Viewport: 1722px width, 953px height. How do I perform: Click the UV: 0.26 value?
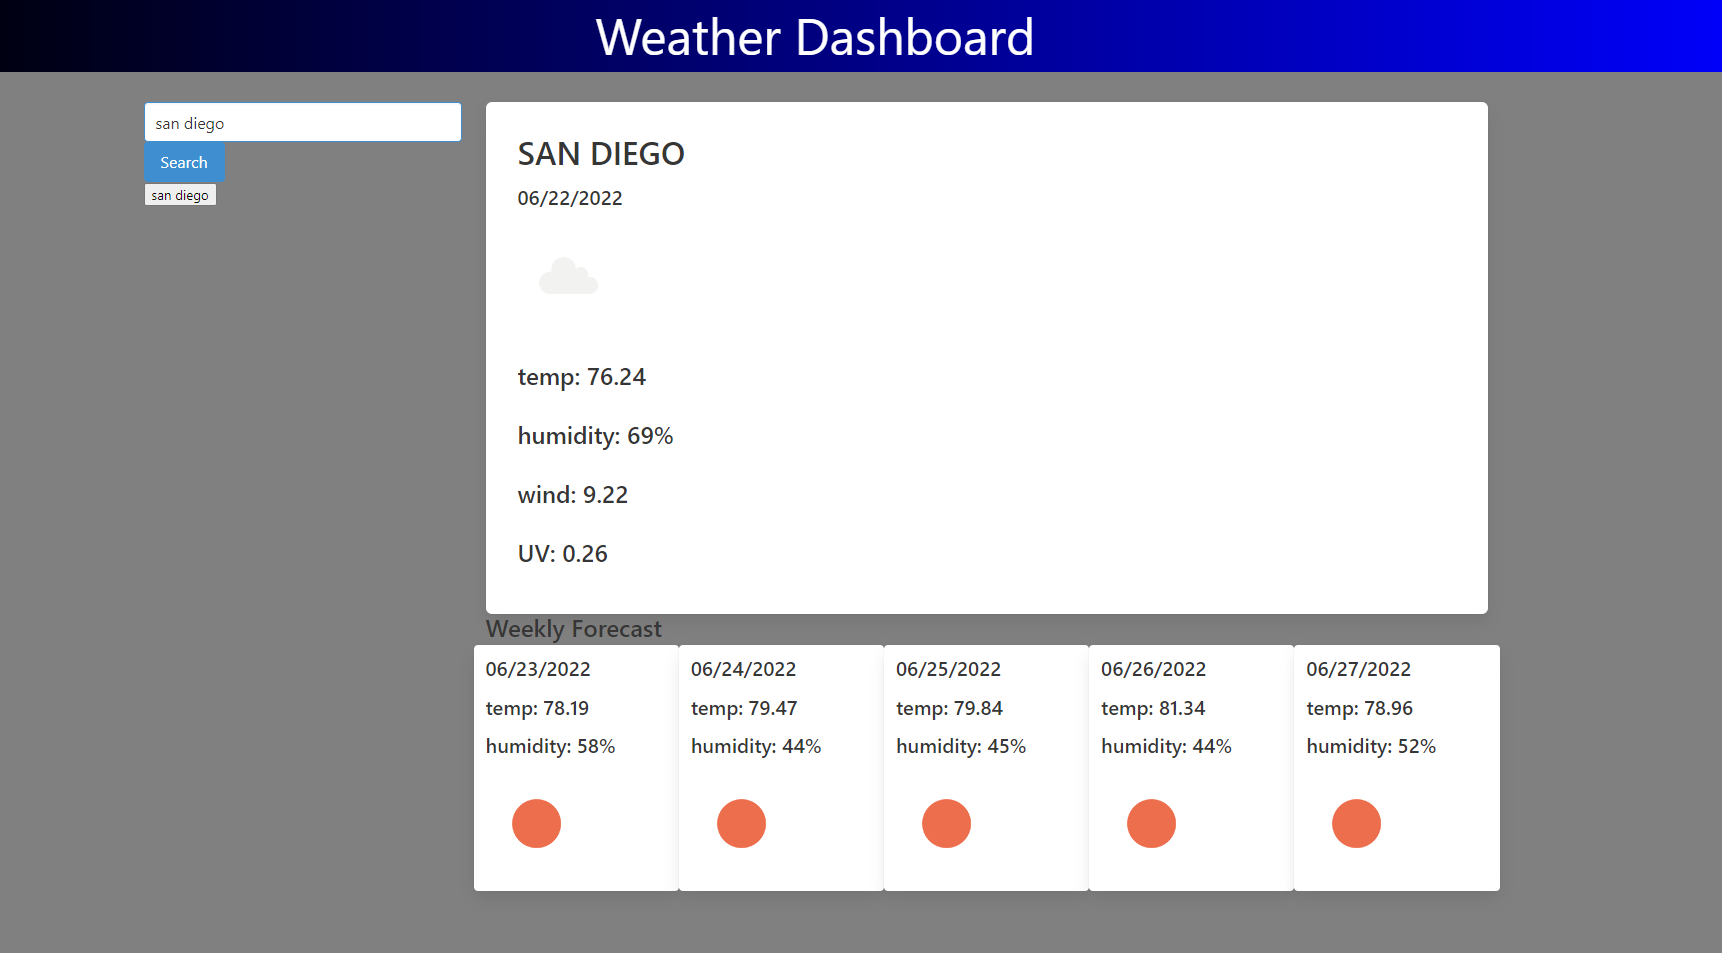click(562, 553)
